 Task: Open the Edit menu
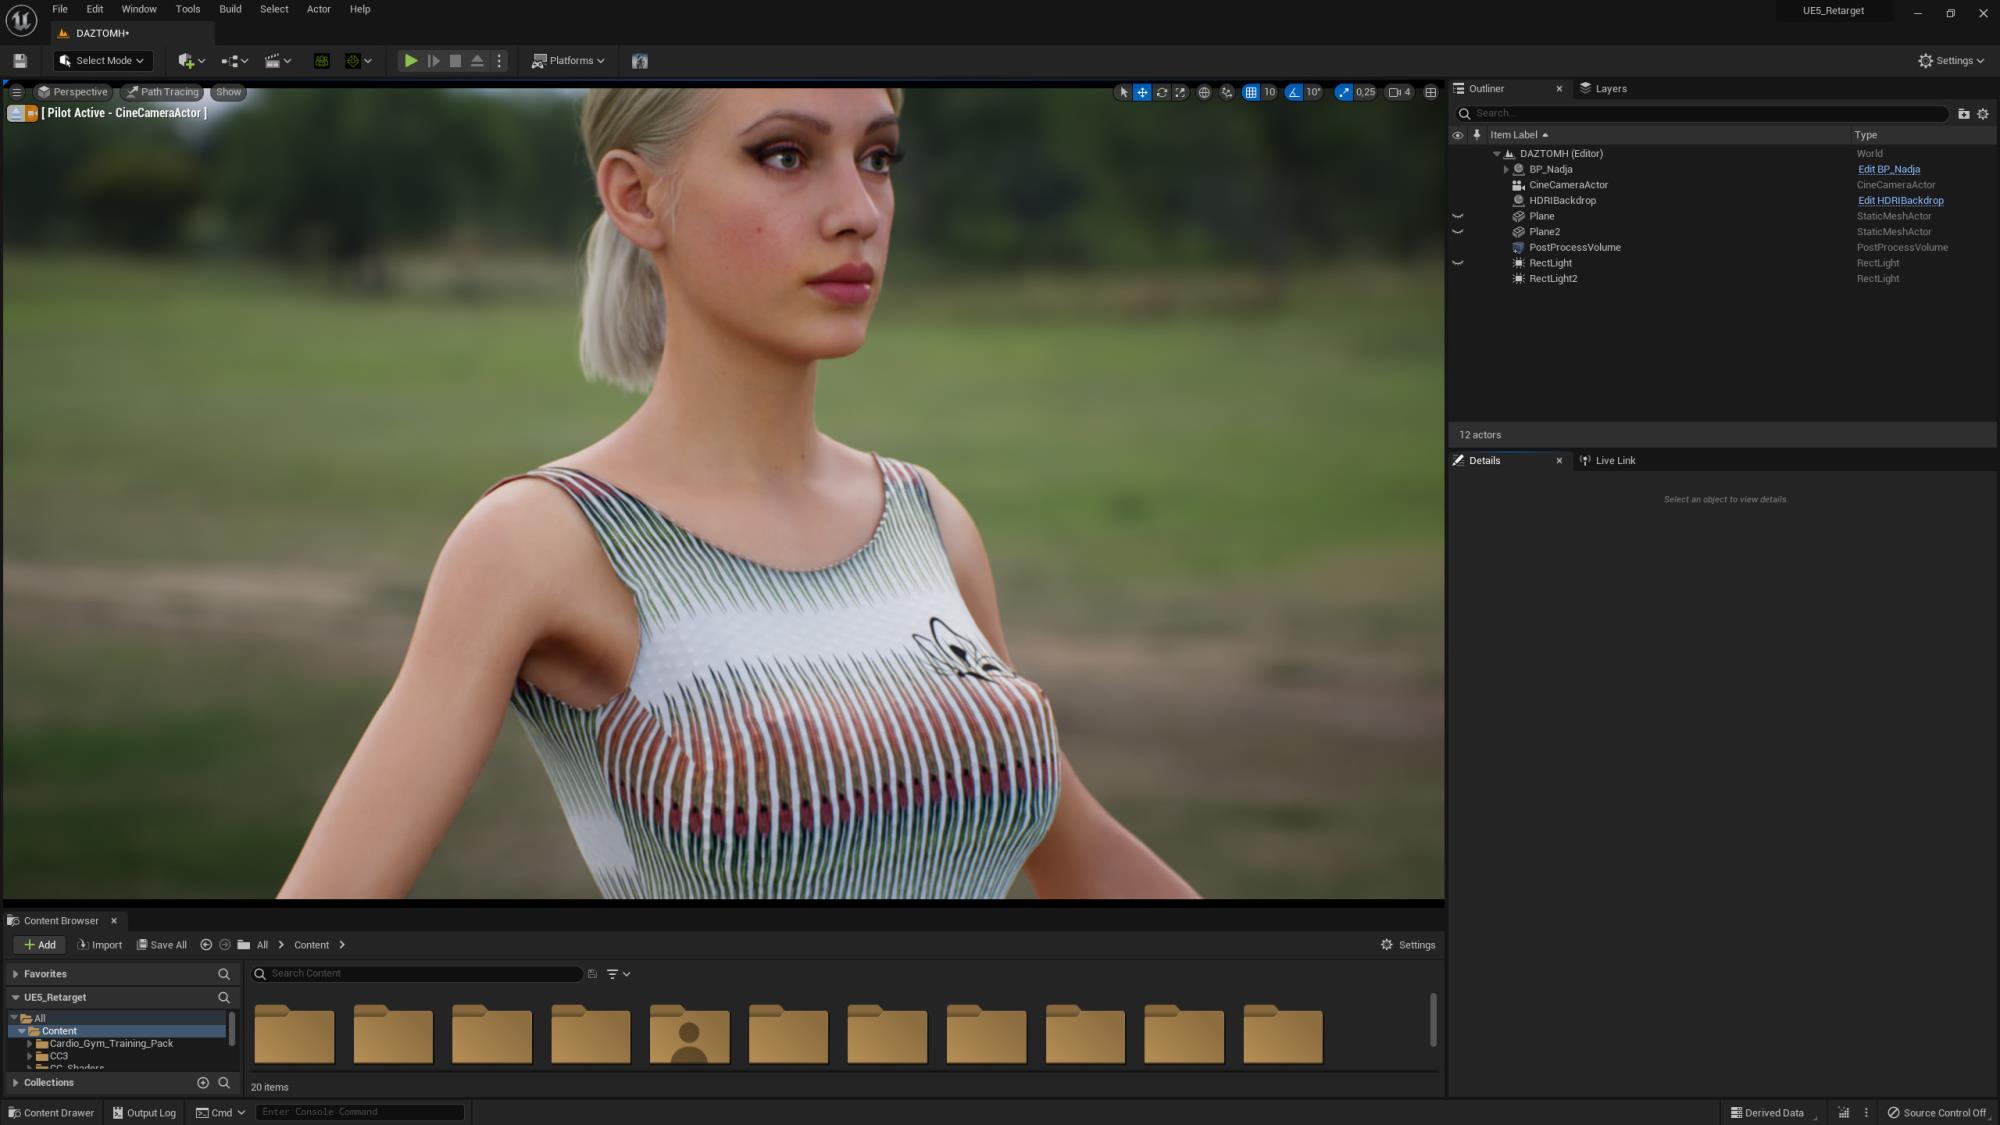[95, 9]
